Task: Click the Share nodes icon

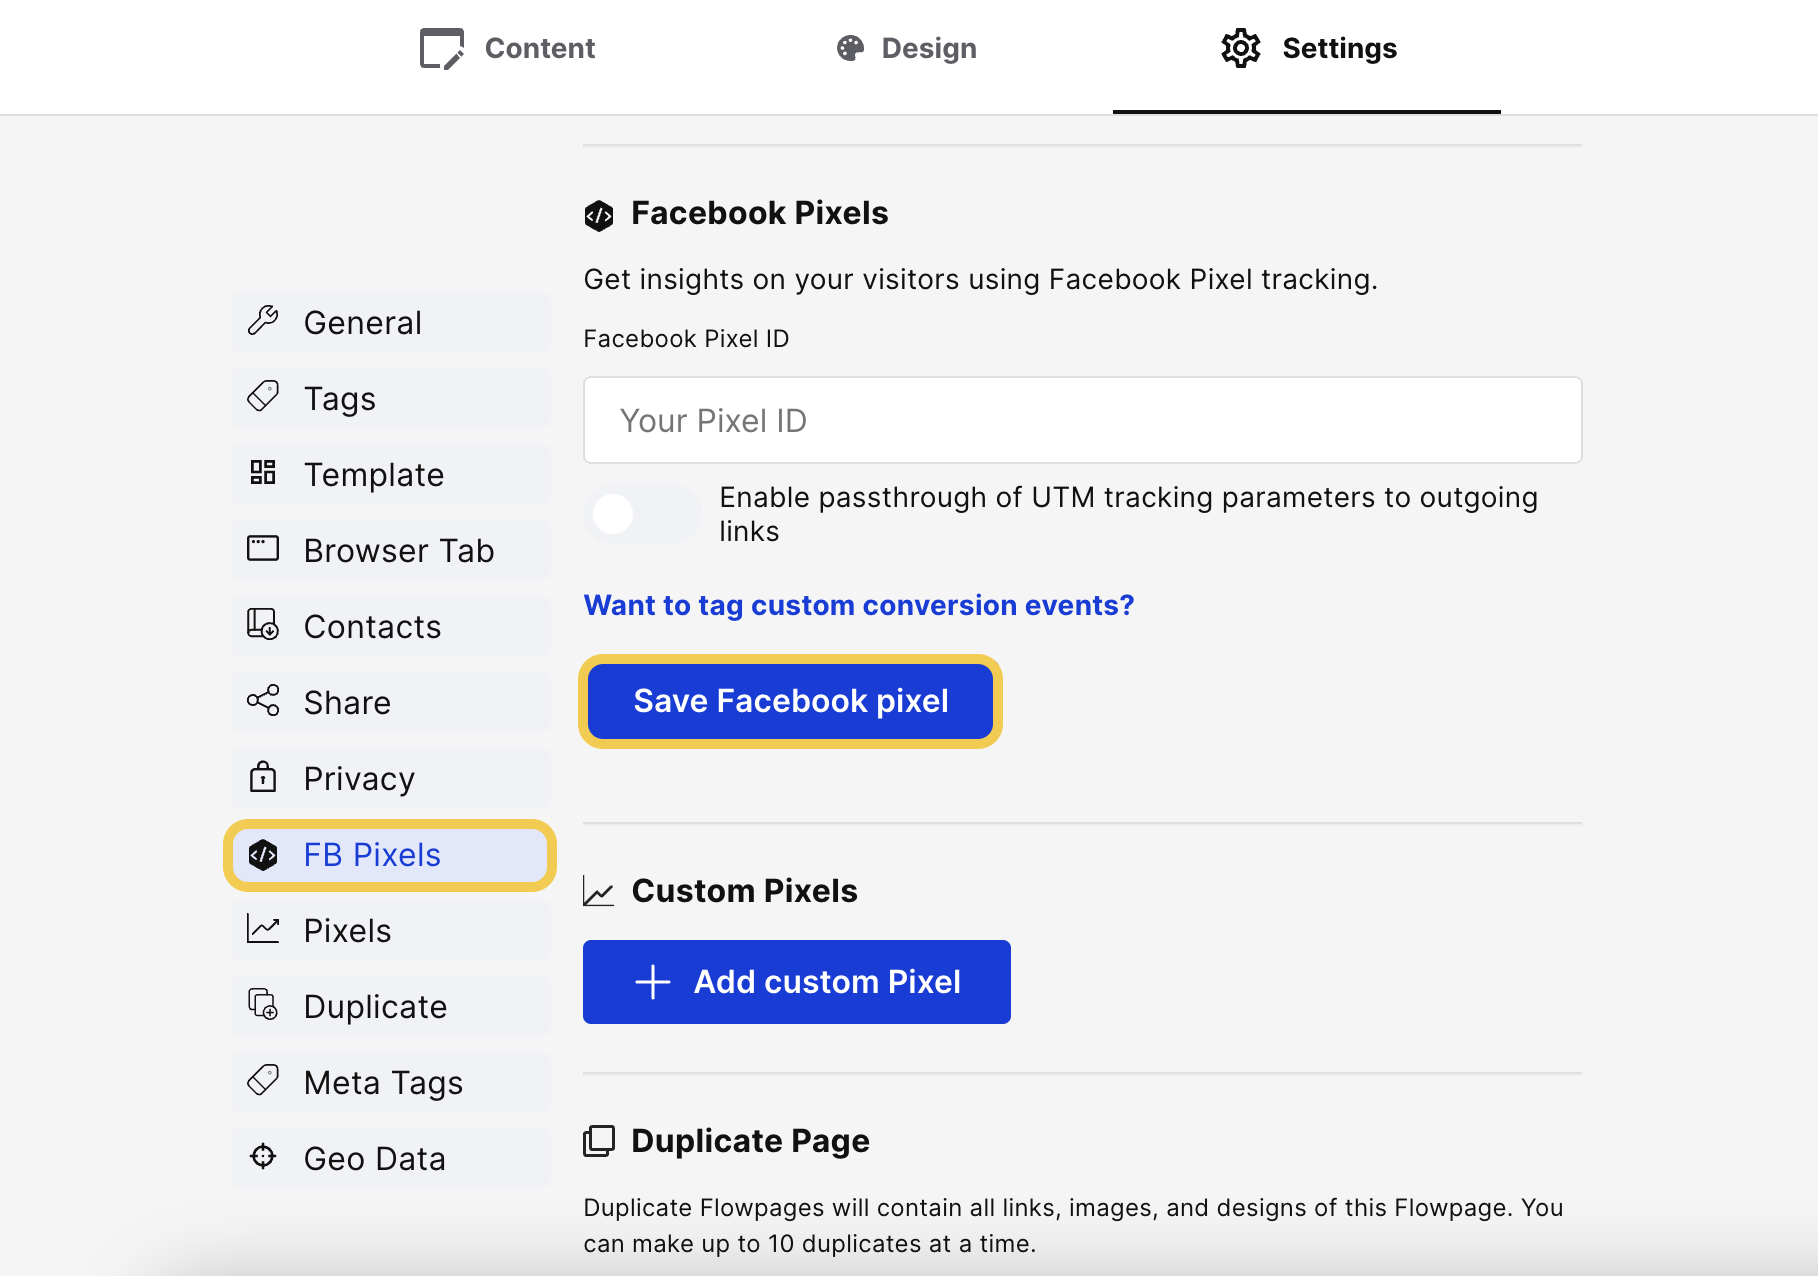Action: [x=263, y=700]
